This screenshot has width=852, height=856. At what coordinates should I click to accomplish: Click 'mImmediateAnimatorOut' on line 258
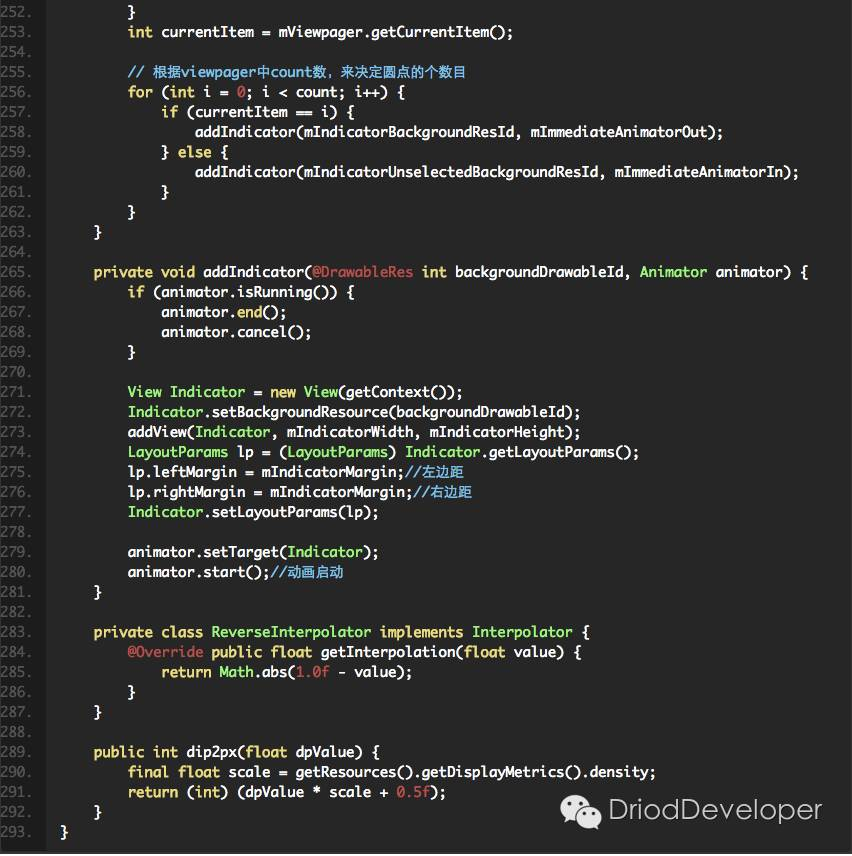click(619, 132)
